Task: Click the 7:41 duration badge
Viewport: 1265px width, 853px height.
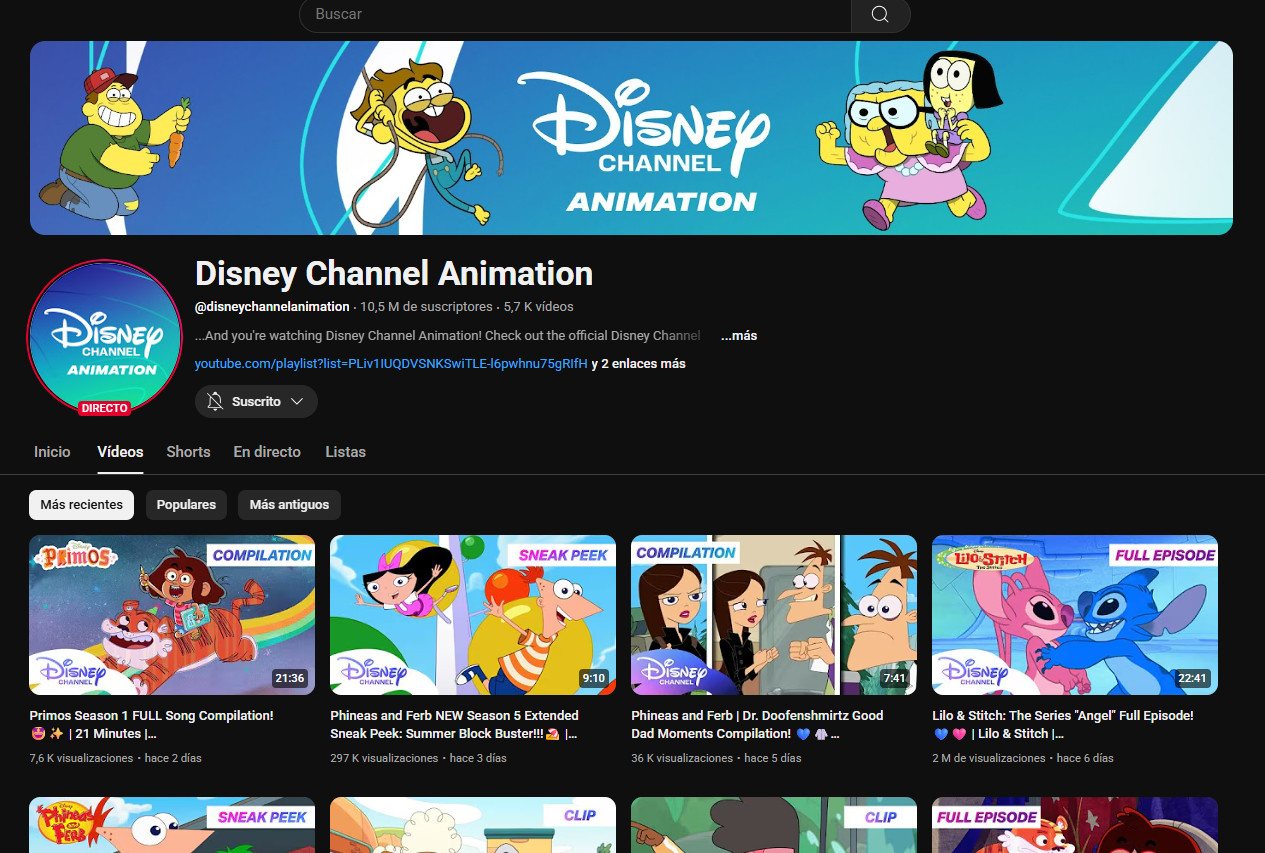Action: (x=895, y=678)
